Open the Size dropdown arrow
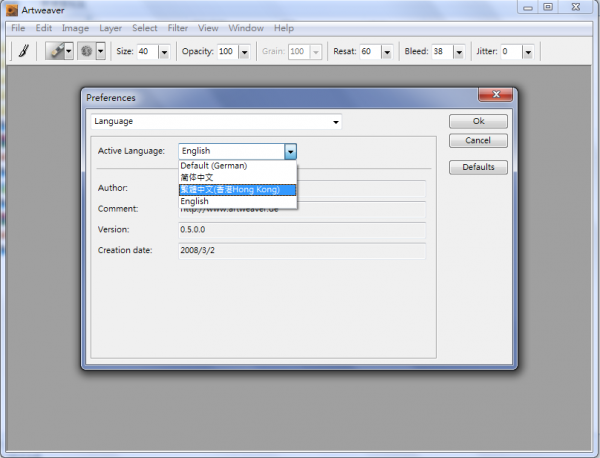The width and height of the screenshot is (600, 458). point(164,52)
